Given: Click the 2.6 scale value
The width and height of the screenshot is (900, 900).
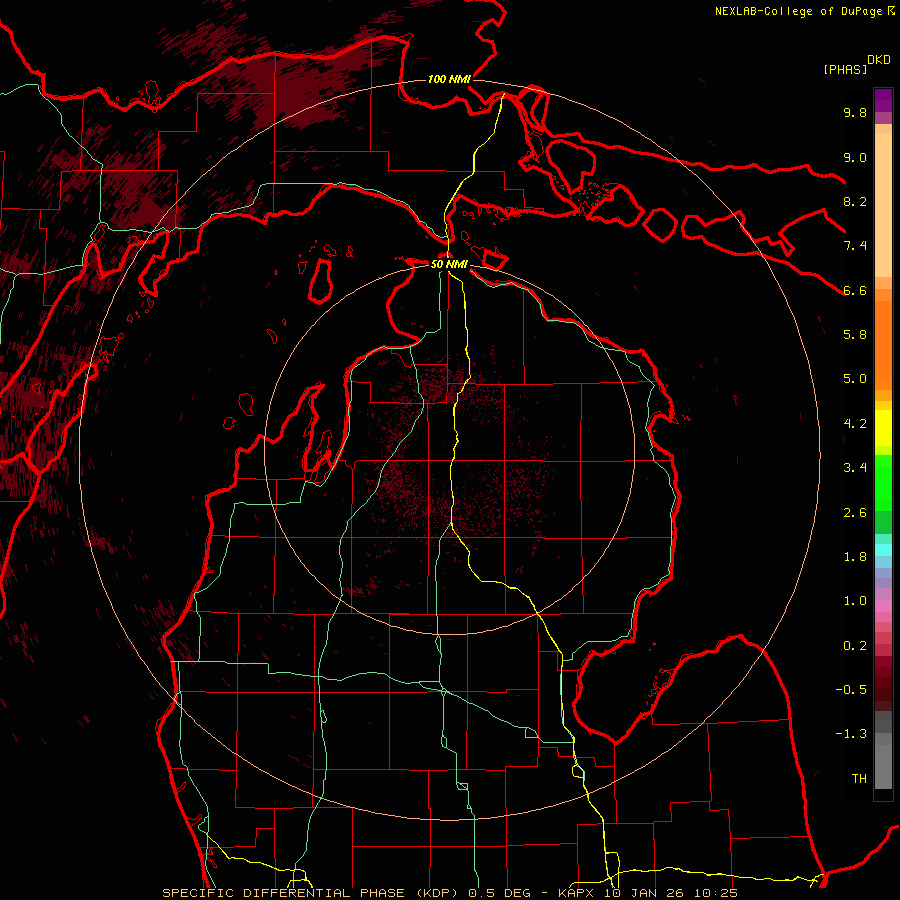Looking at the screenshot, I should pyautogui.click(x=855, y=513).
